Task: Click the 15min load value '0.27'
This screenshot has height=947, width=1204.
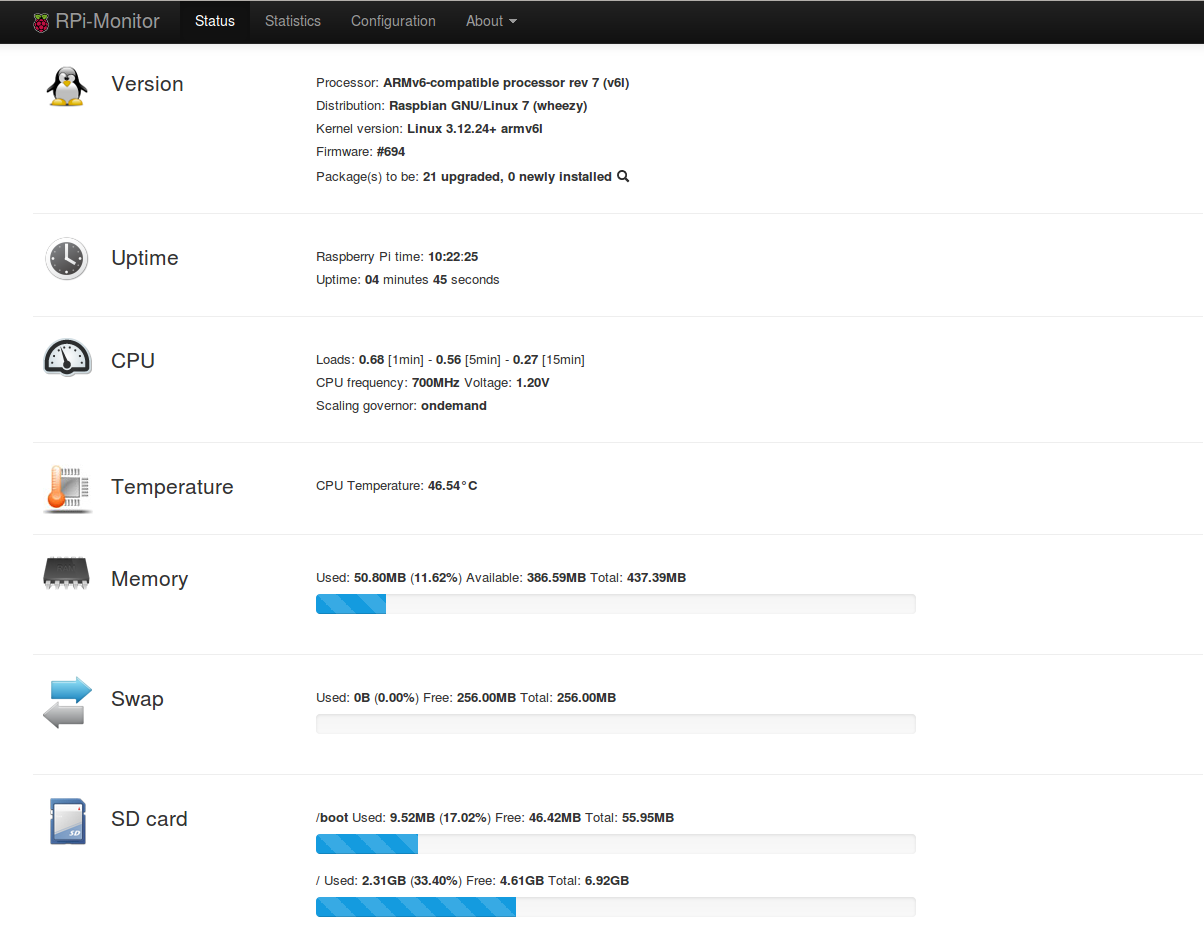Action: click(x=525, y=360)
